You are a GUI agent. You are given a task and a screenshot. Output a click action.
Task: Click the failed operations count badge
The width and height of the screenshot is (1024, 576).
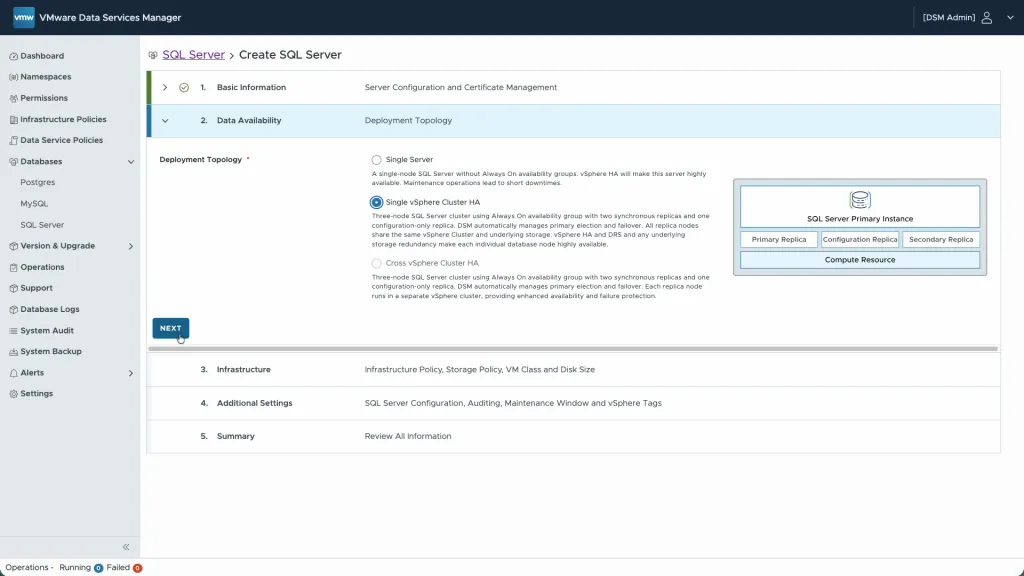pyautogui.click(x=137, y=568)
